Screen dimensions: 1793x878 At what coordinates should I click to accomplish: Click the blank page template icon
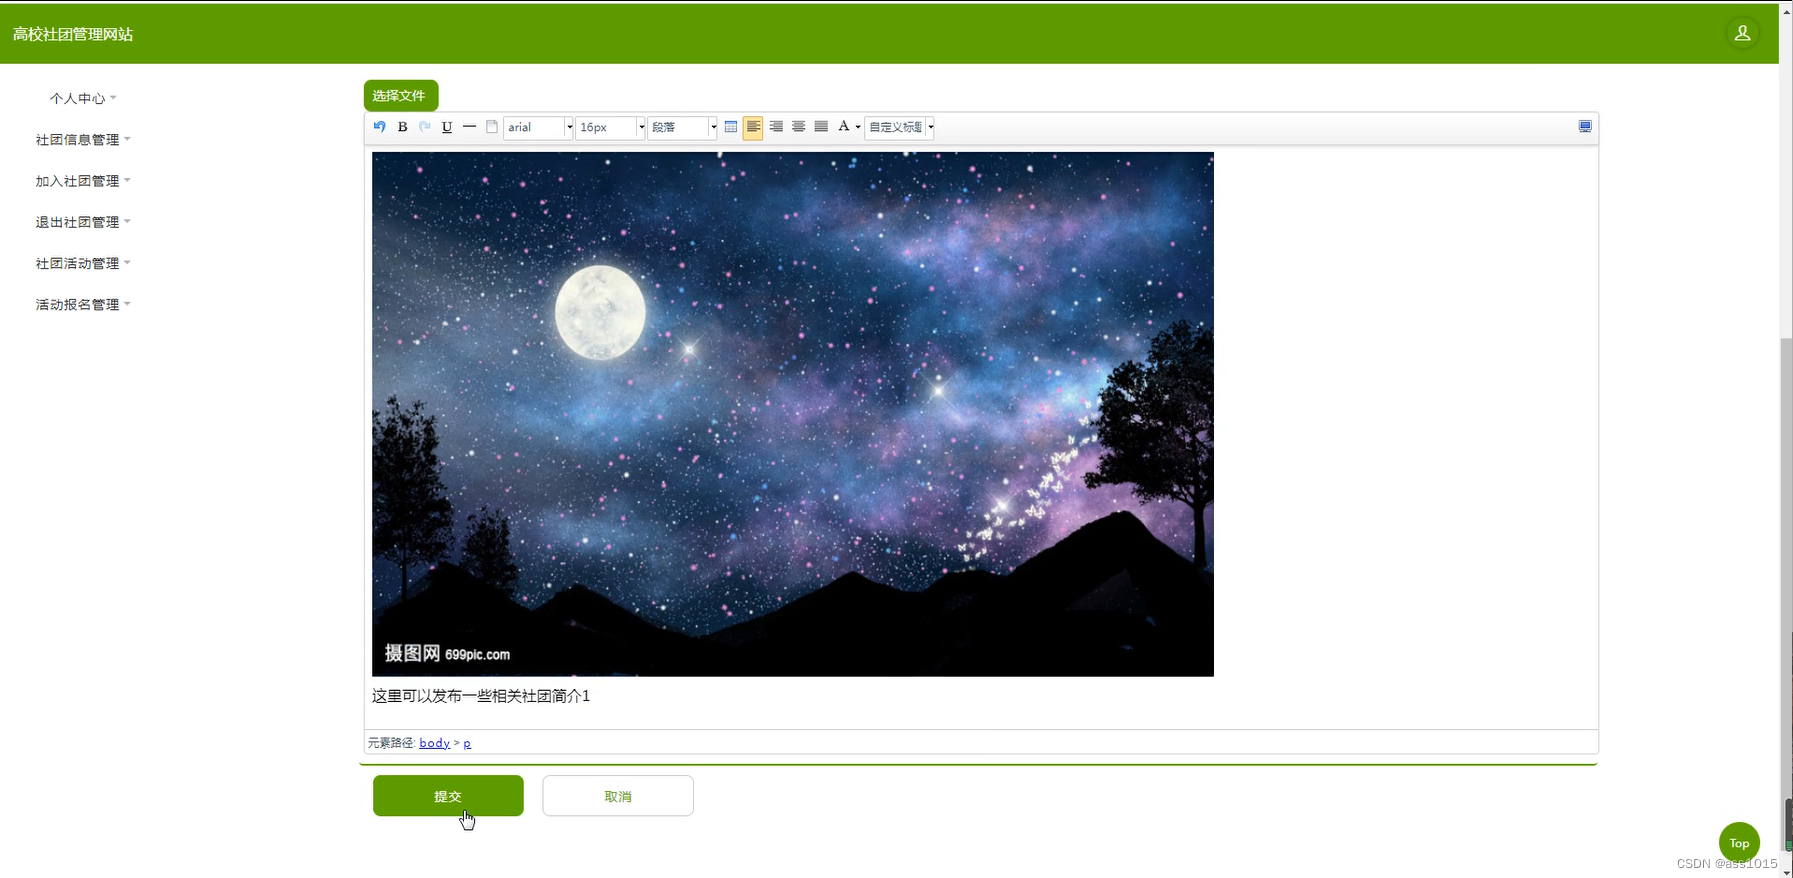[x=492, y=127]
